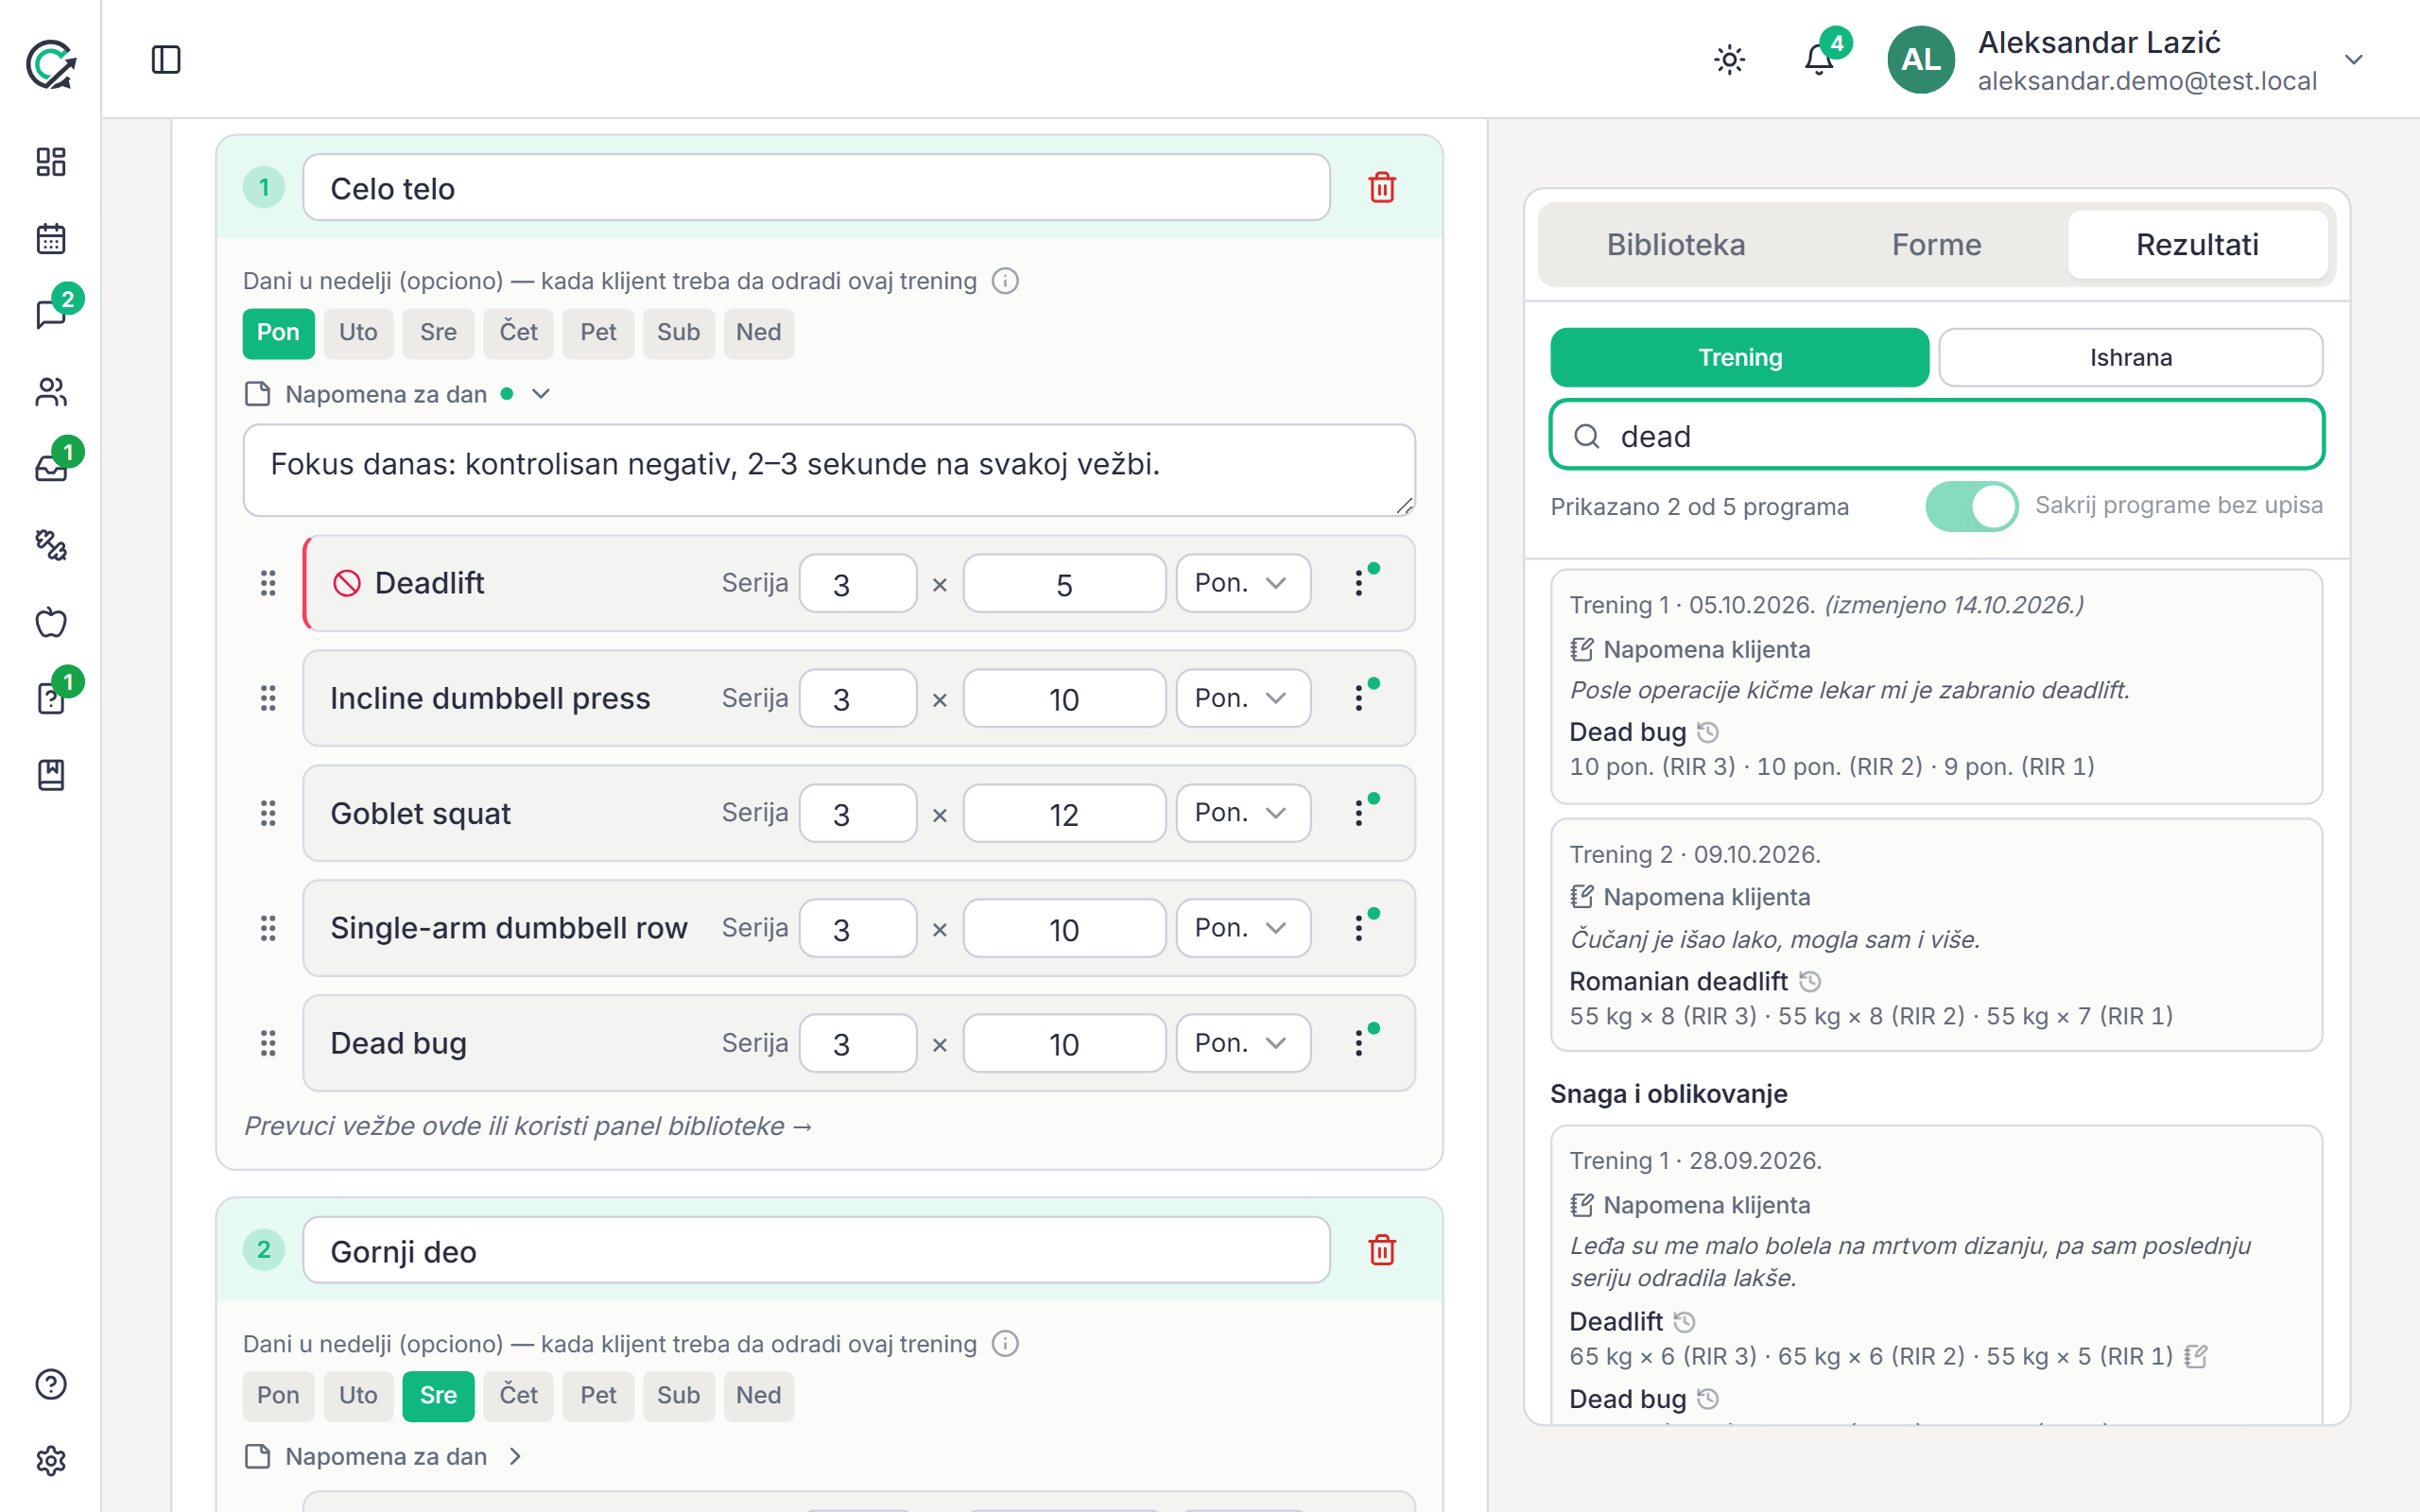This screenshot has height=1512, width=2420.
Task: Open help question icon at sidebar bottom
Action: coord(51,1384)
